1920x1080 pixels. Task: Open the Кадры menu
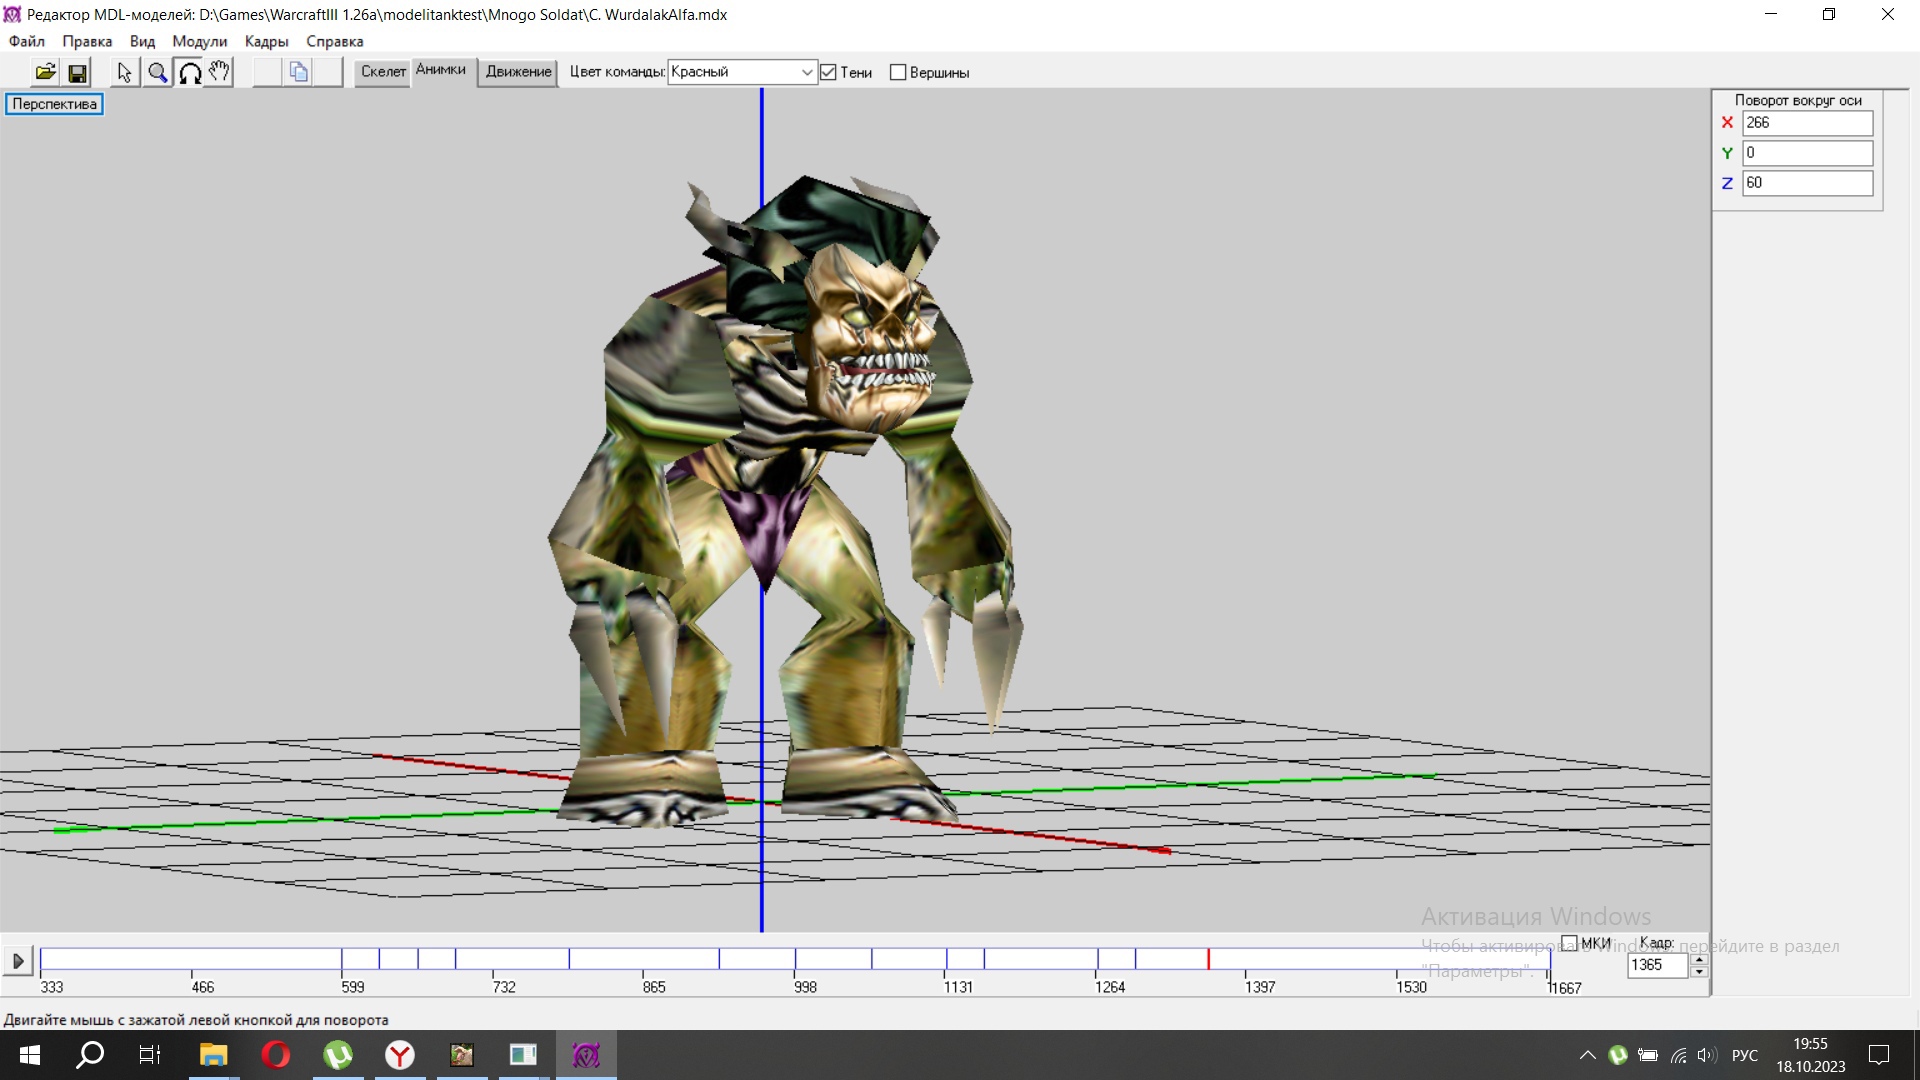pyautogui.click(x=266, y=41)
